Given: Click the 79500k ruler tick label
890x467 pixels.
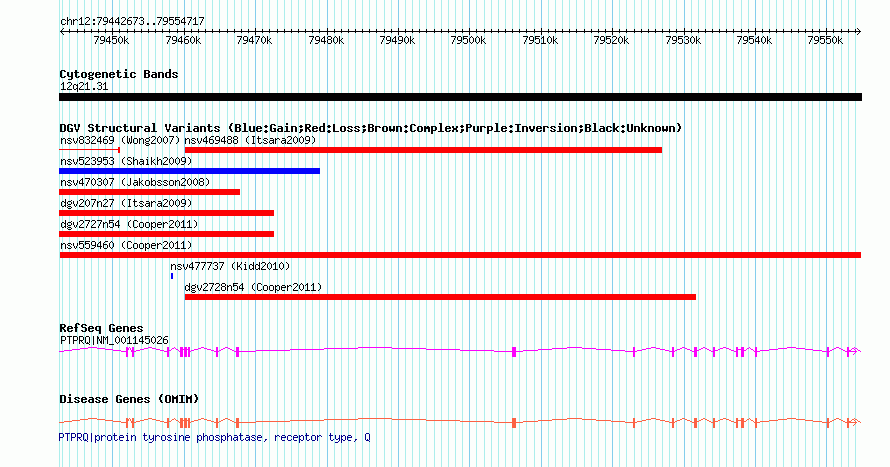Looking at the screenshot, I should point(468,40).
